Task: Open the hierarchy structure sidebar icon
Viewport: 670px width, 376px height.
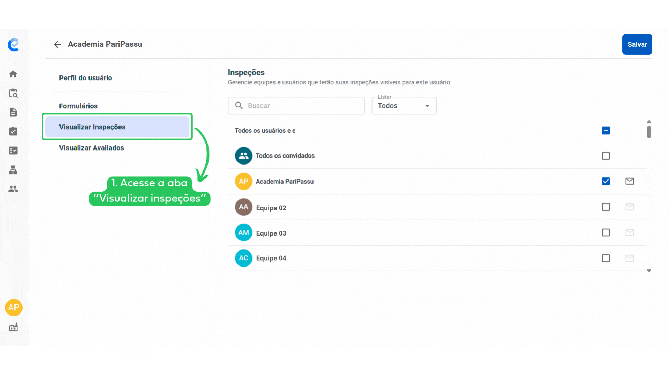Action: coord(13,170)
